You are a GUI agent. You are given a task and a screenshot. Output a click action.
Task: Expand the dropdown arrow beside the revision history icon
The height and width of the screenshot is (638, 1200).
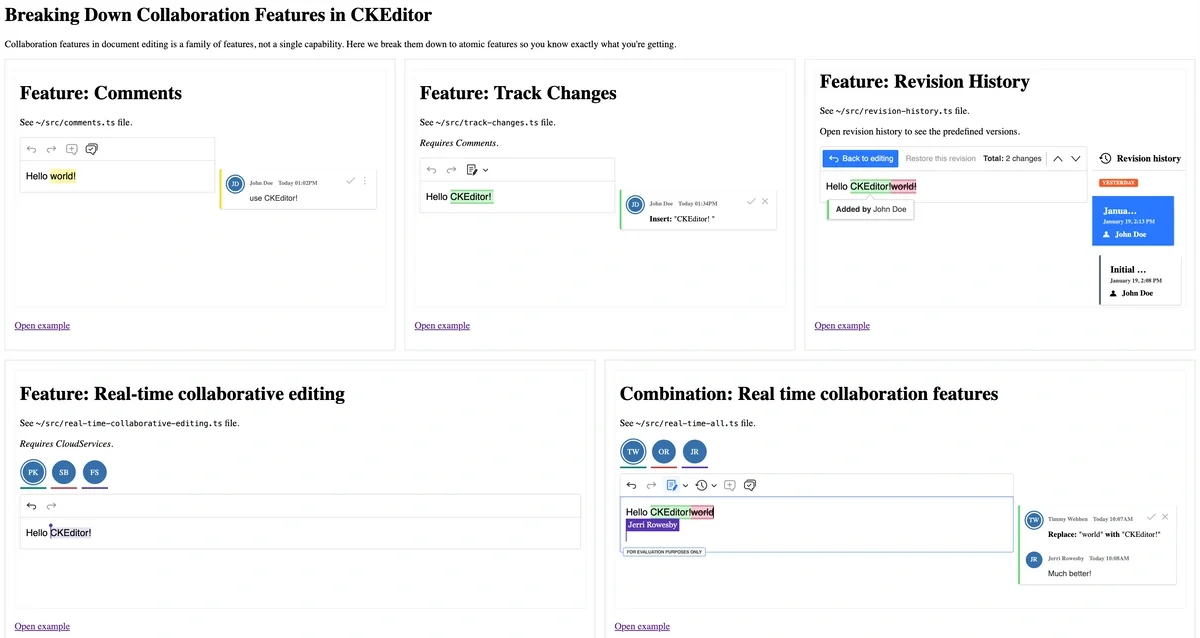click(x=714, y=485)
